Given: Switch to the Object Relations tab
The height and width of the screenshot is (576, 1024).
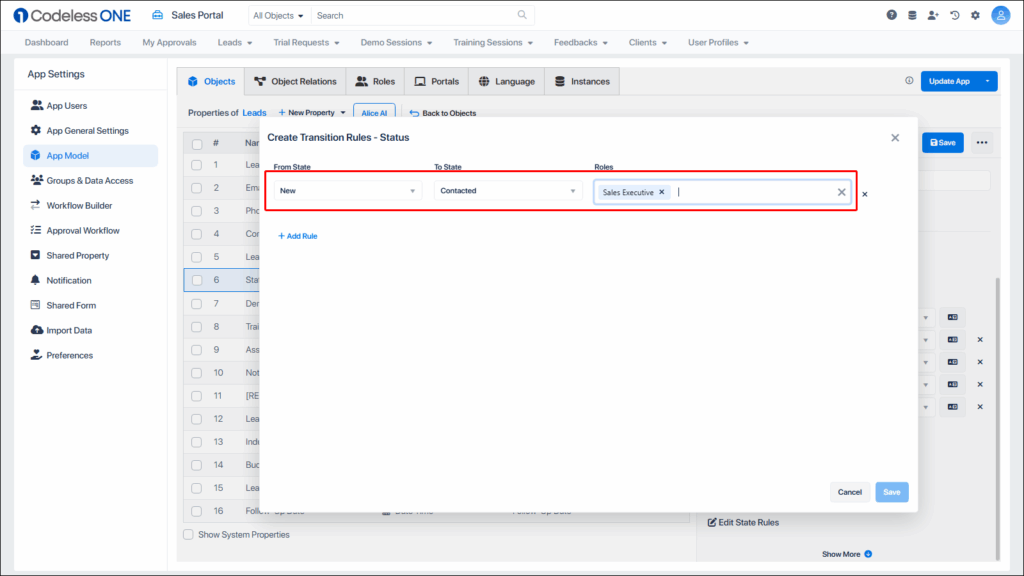Looking at the screenshot, I should tap(296, 81).
